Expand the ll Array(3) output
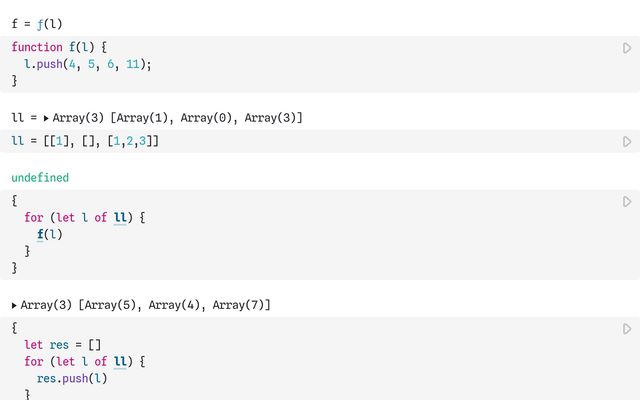The image size is (640, 400). [46, 118]
